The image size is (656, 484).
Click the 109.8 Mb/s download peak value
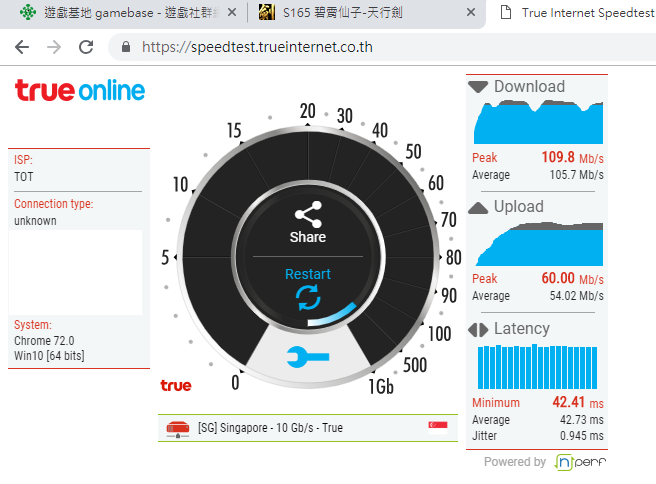click(572, 158)
